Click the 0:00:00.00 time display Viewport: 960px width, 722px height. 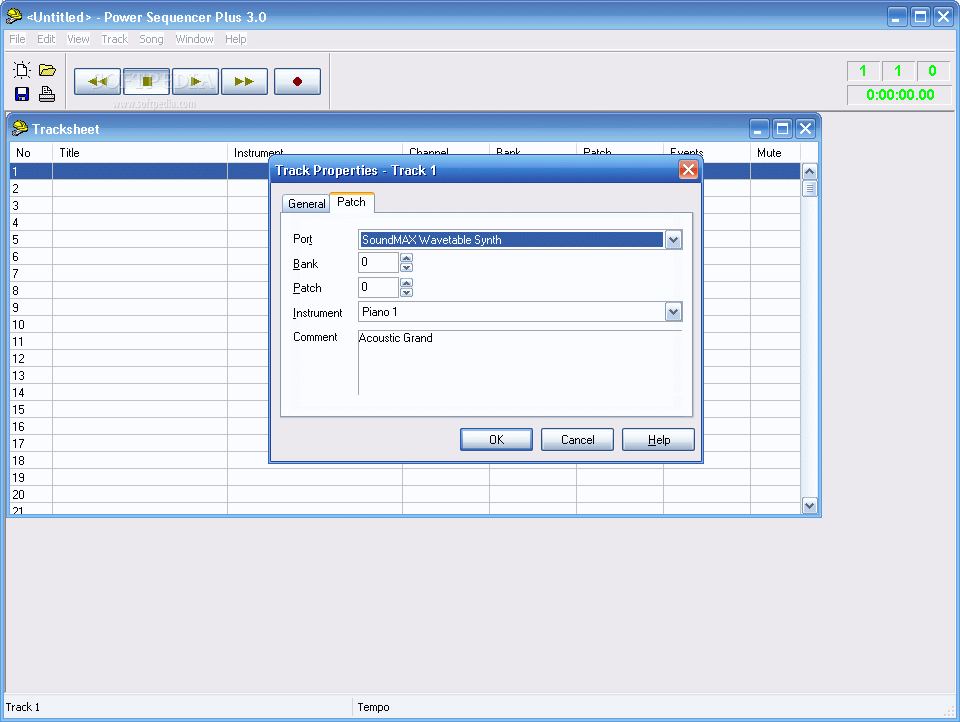click(899, 95)
